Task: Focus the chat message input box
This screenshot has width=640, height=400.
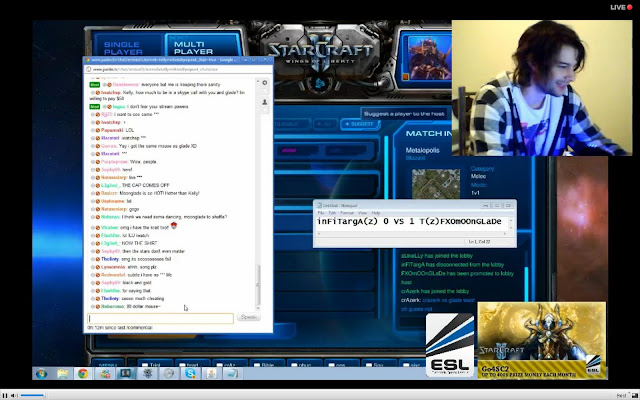Action: pyautogui.click(x=160, y=318)
